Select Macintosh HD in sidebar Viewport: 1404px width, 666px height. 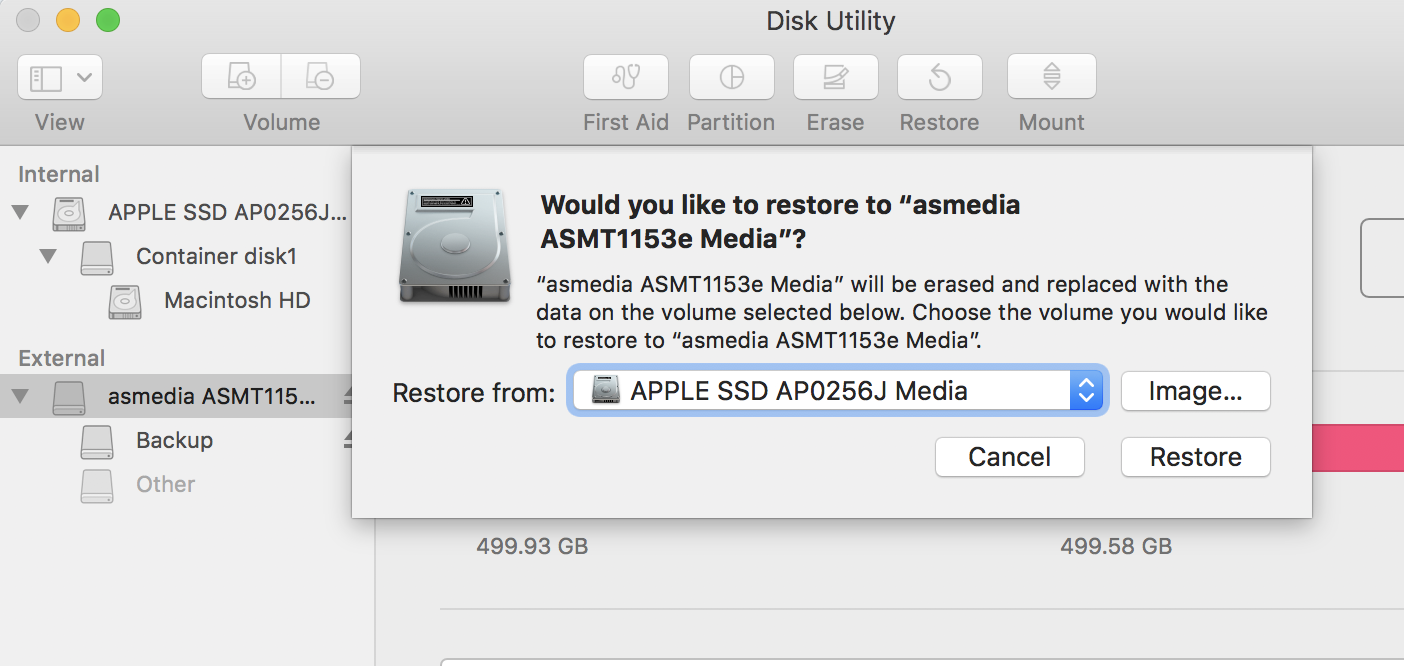[x=237, y=300]
